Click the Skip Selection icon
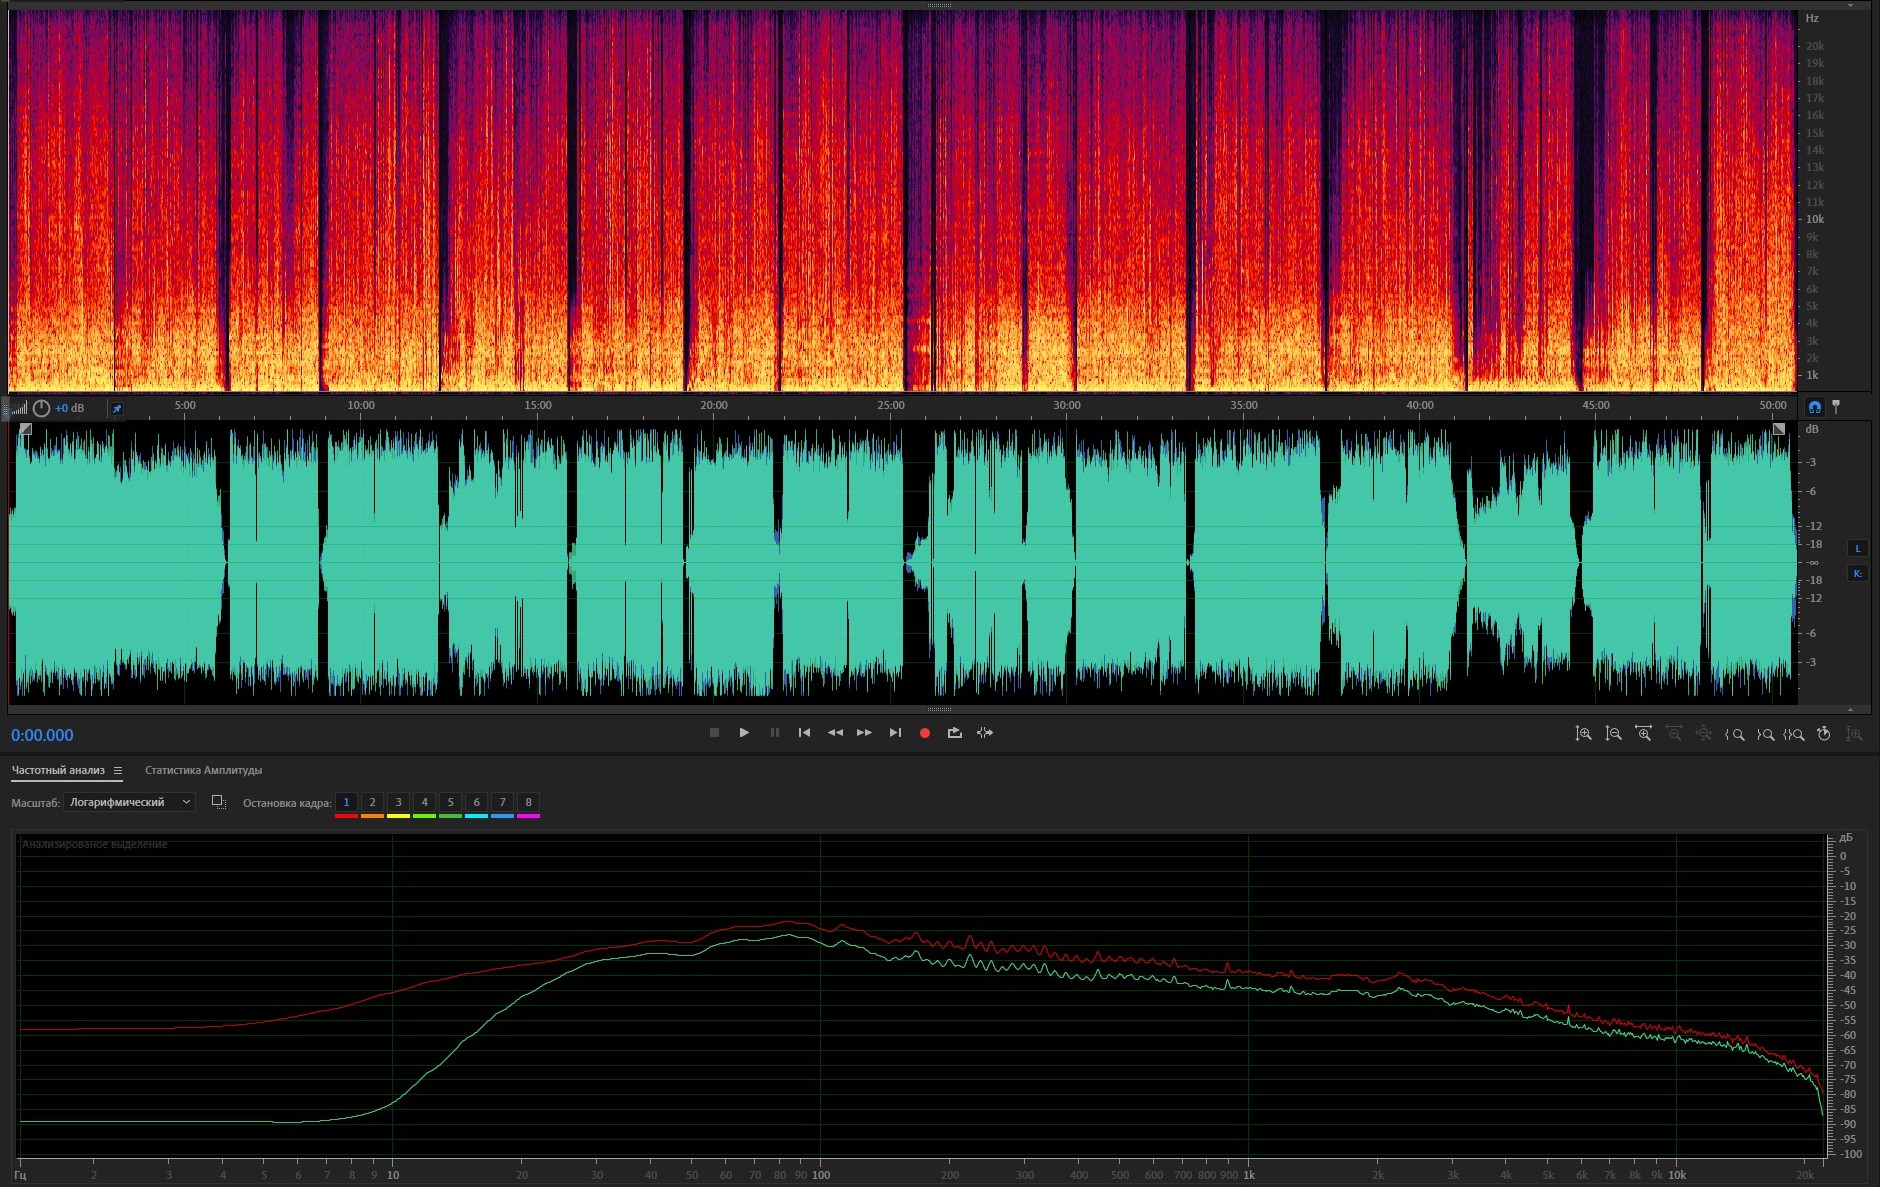The image size is (1880, 1187). (985, 733)
